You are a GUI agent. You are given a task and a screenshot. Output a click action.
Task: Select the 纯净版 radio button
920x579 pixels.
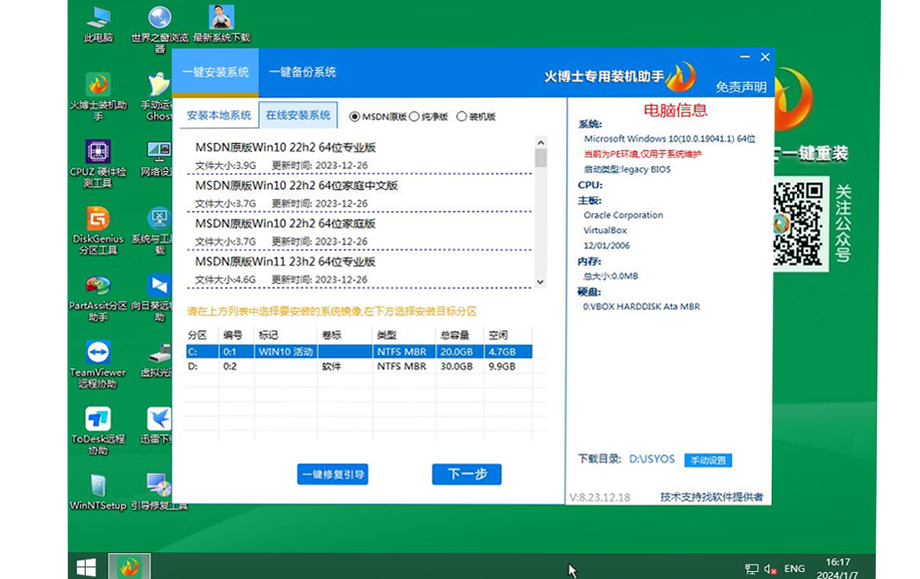[414, 116]
